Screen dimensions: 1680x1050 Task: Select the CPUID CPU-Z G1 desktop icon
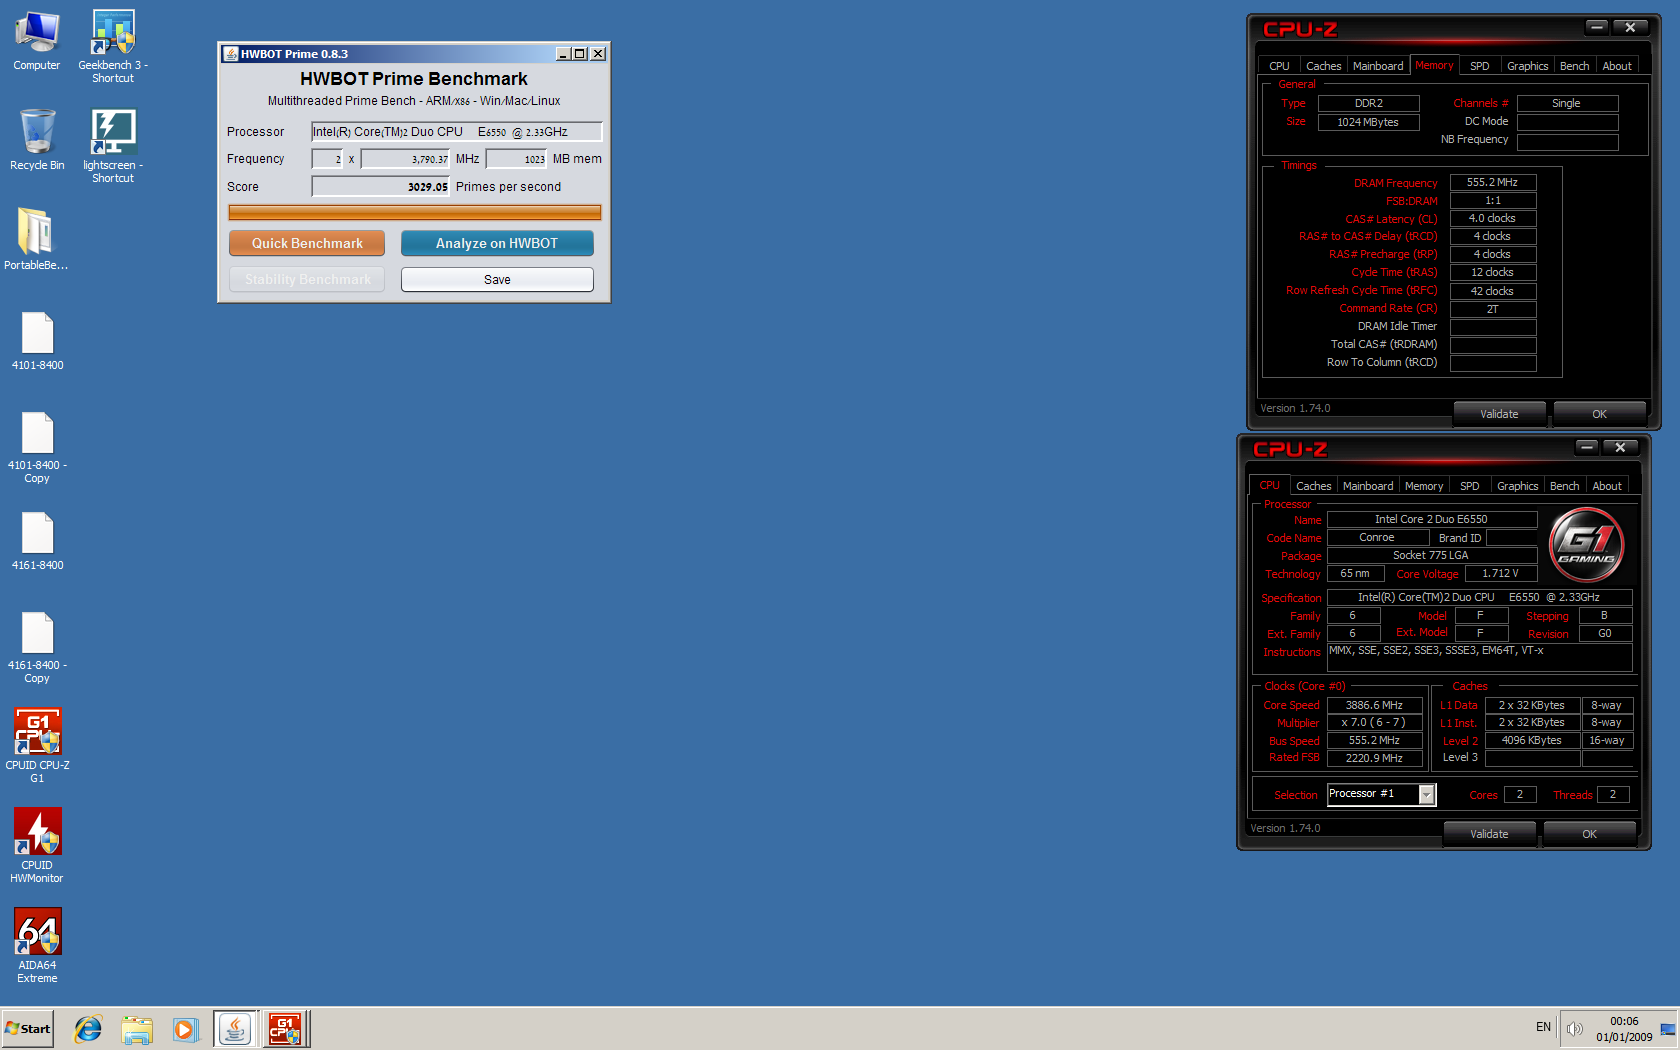coord(37,746)
